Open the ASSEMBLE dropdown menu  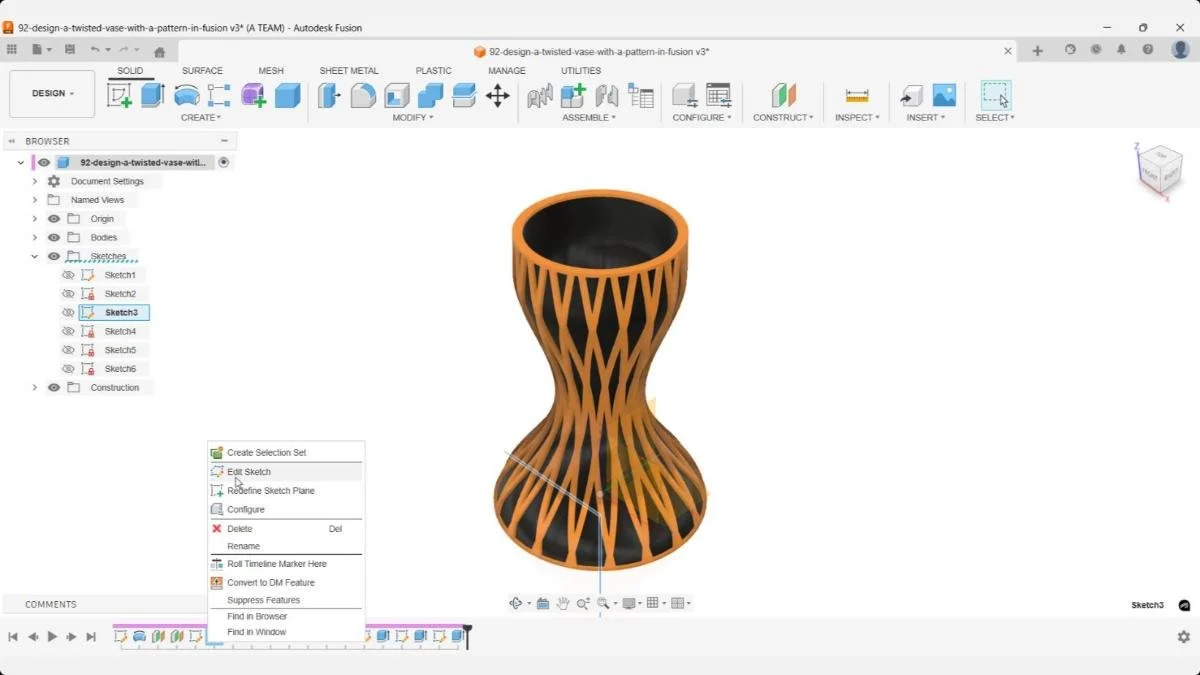coord(589,118)
